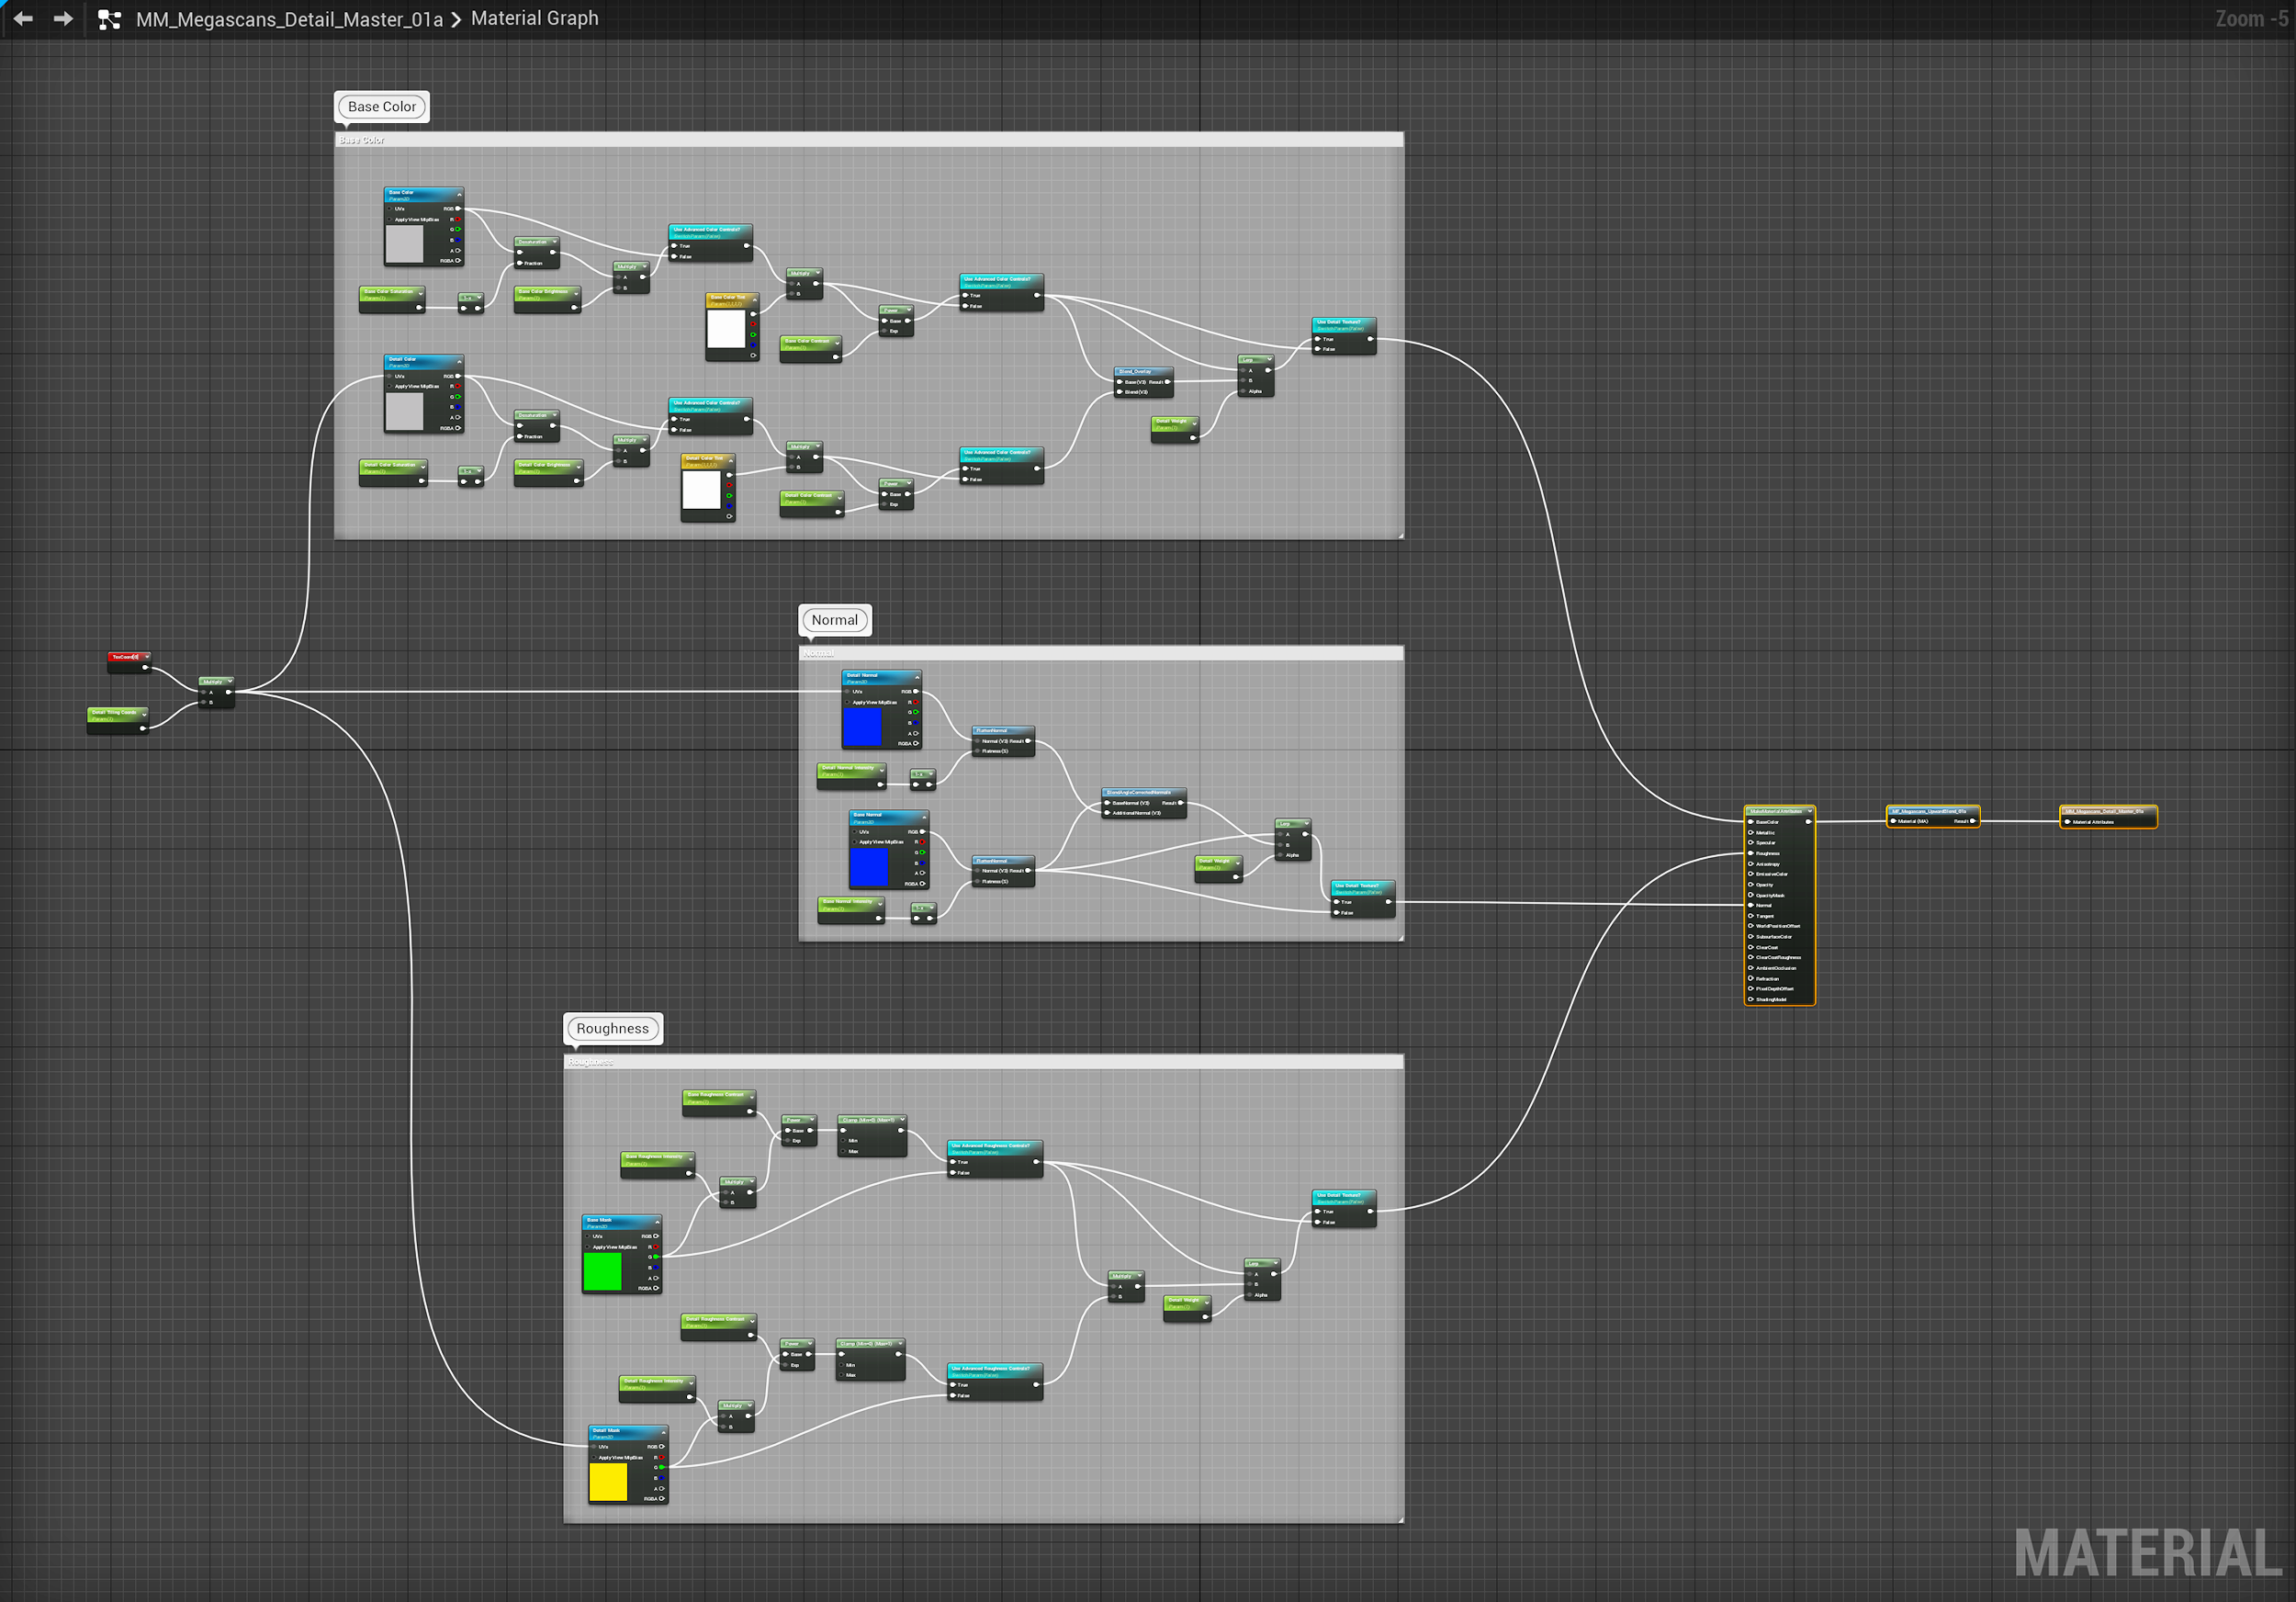The width and height of the screenshot is (2296, 1602).
Task: Click the Normal comment bubble
Action: click(x=834, y=620)
